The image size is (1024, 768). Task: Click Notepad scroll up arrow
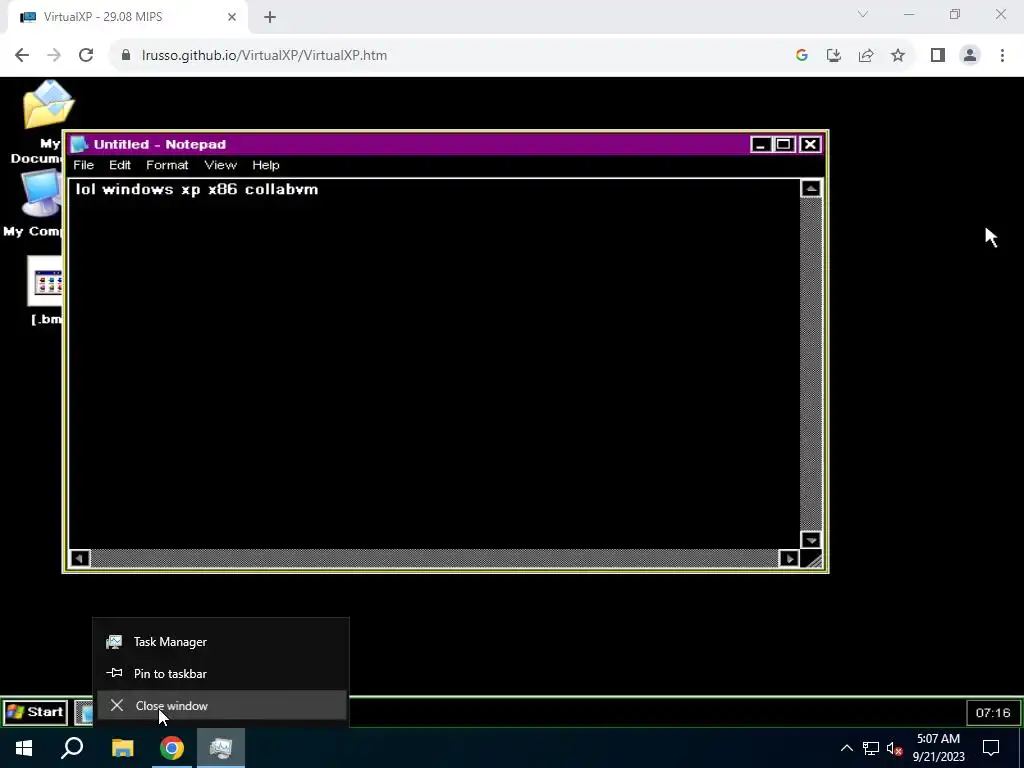[x=811, y=189]
